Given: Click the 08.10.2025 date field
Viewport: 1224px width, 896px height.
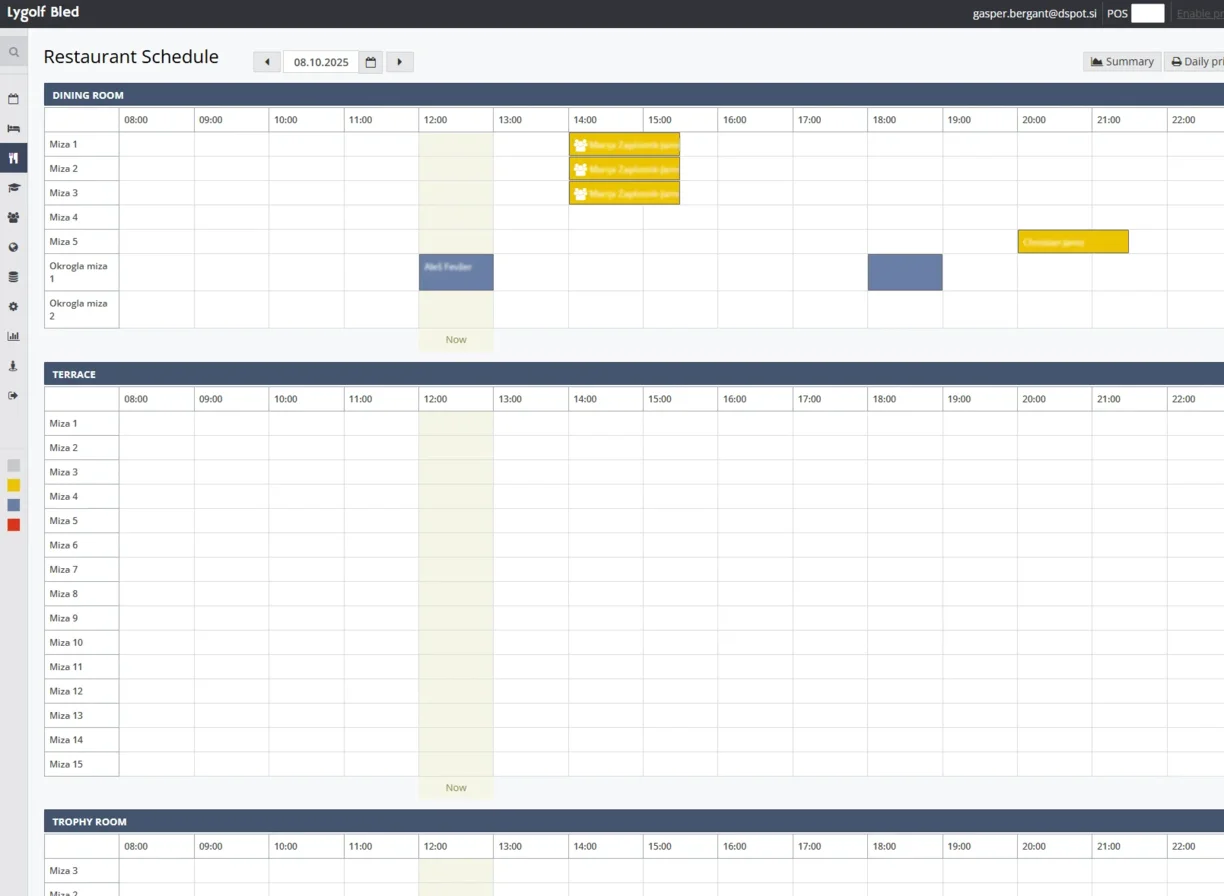Looking at the screenshot, I should click(x=321, y=62).
